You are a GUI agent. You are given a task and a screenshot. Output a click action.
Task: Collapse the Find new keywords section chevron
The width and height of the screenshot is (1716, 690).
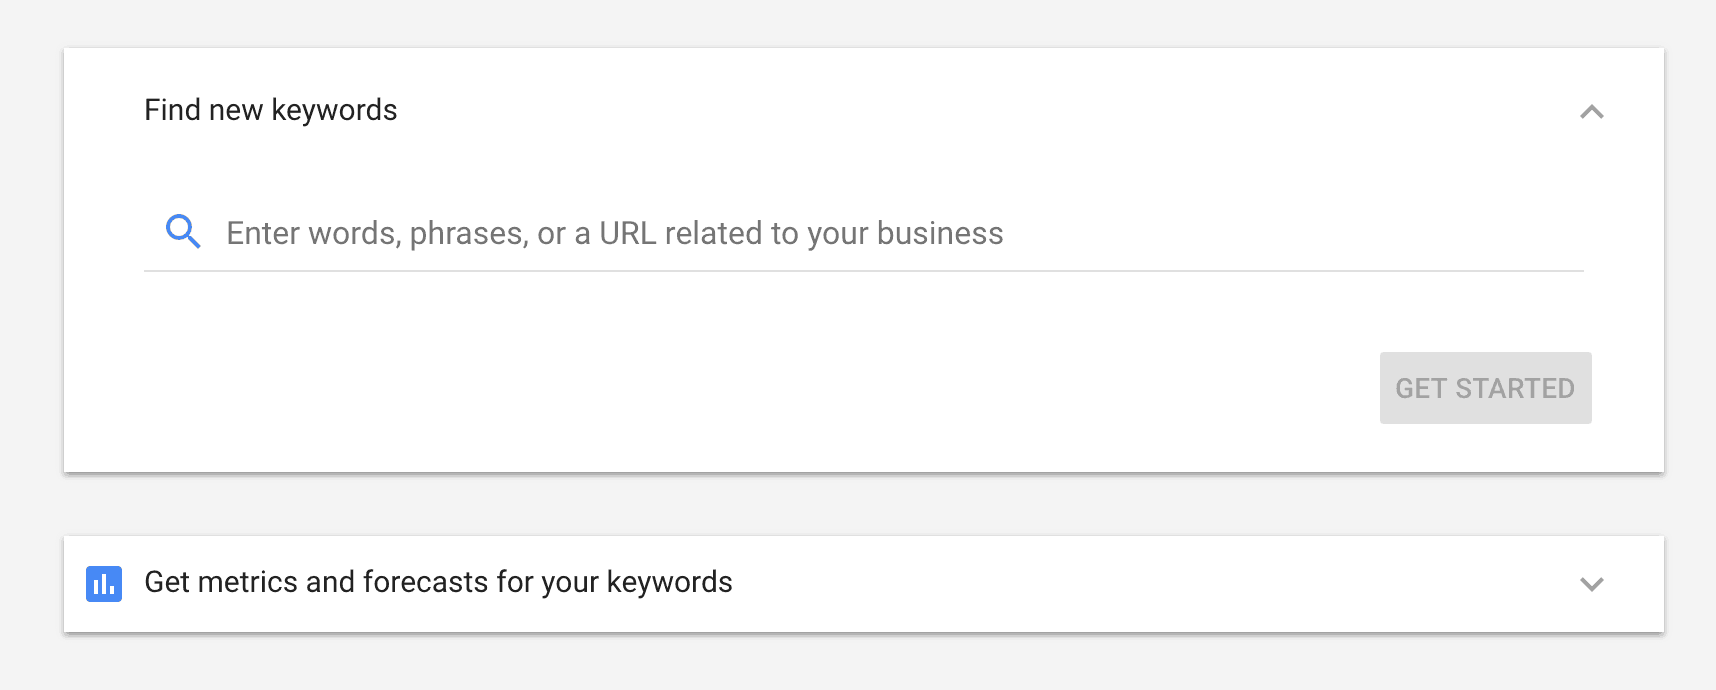[x=1591, y=112]
